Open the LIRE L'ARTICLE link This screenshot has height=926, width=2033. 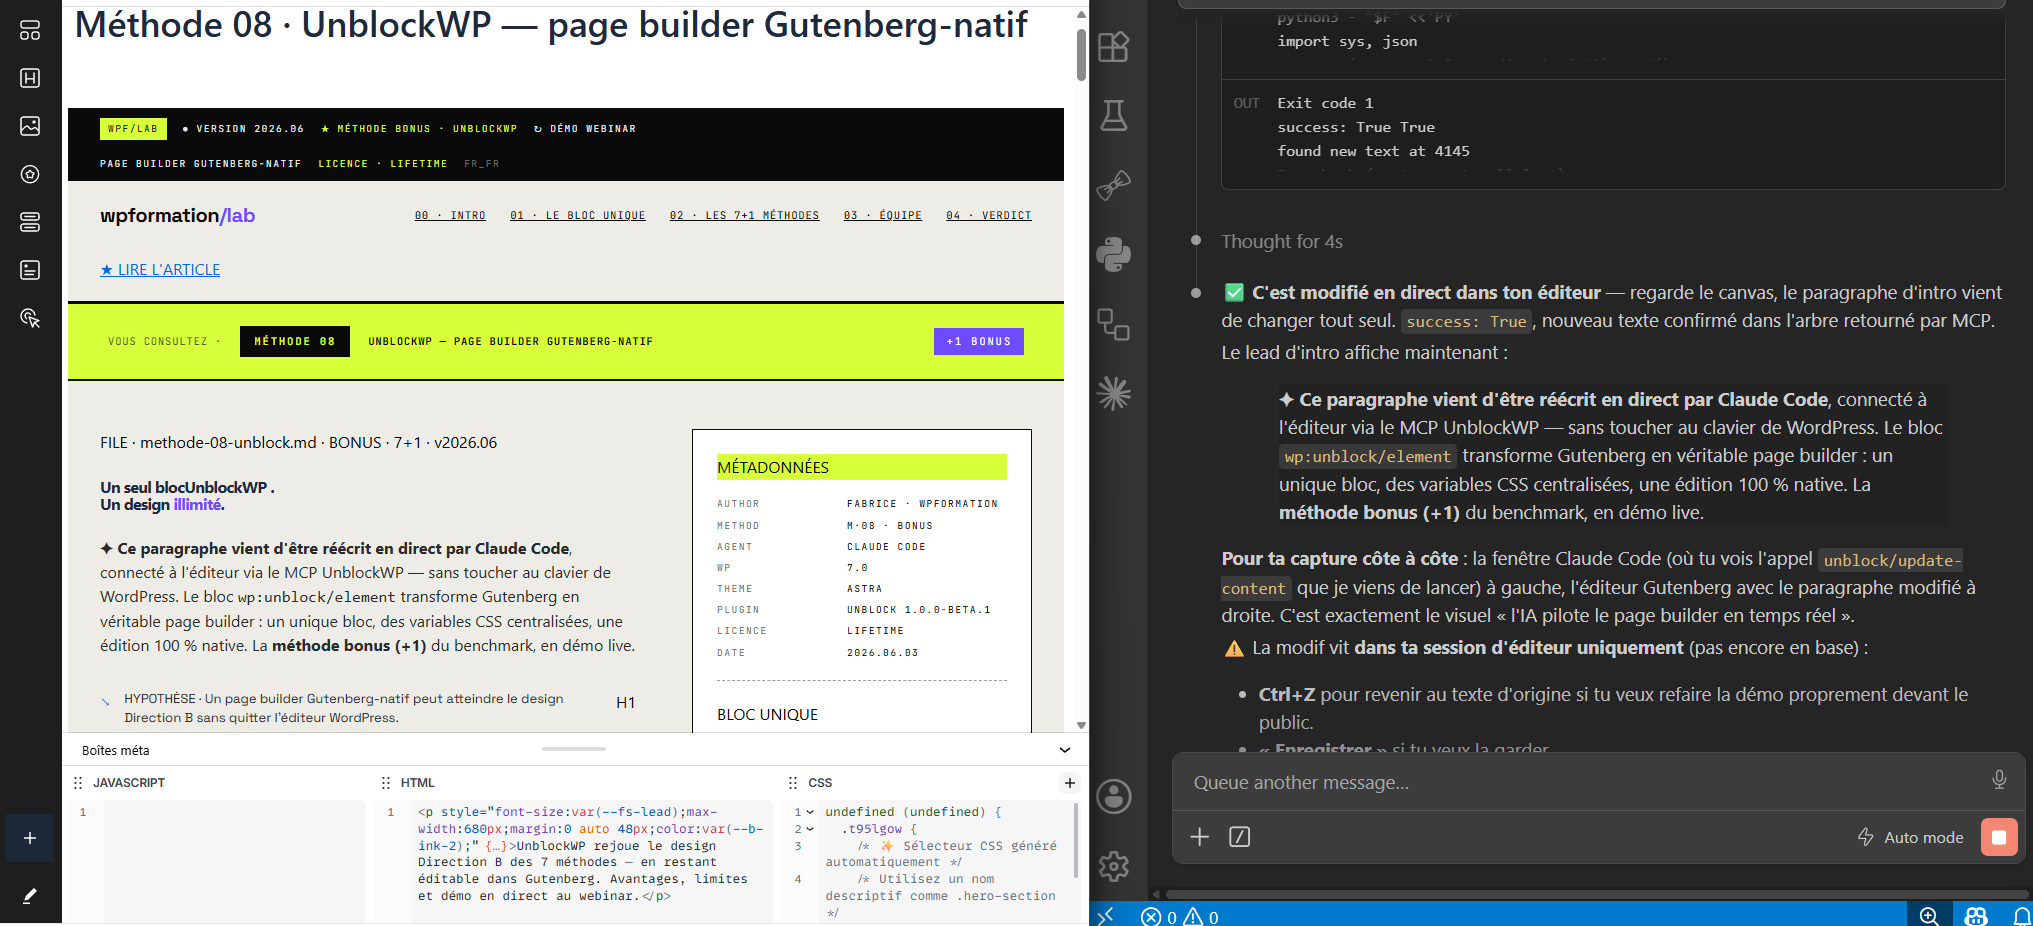160,270
